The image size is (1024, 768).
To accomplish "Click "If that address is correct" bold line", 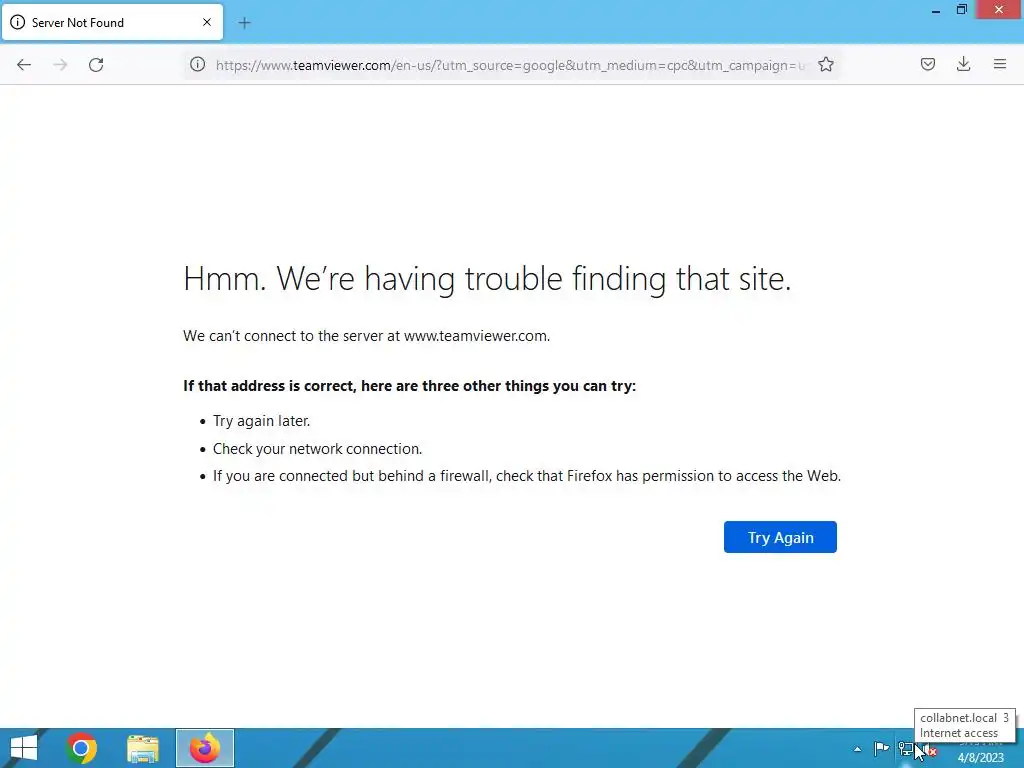I will point(409,386).
